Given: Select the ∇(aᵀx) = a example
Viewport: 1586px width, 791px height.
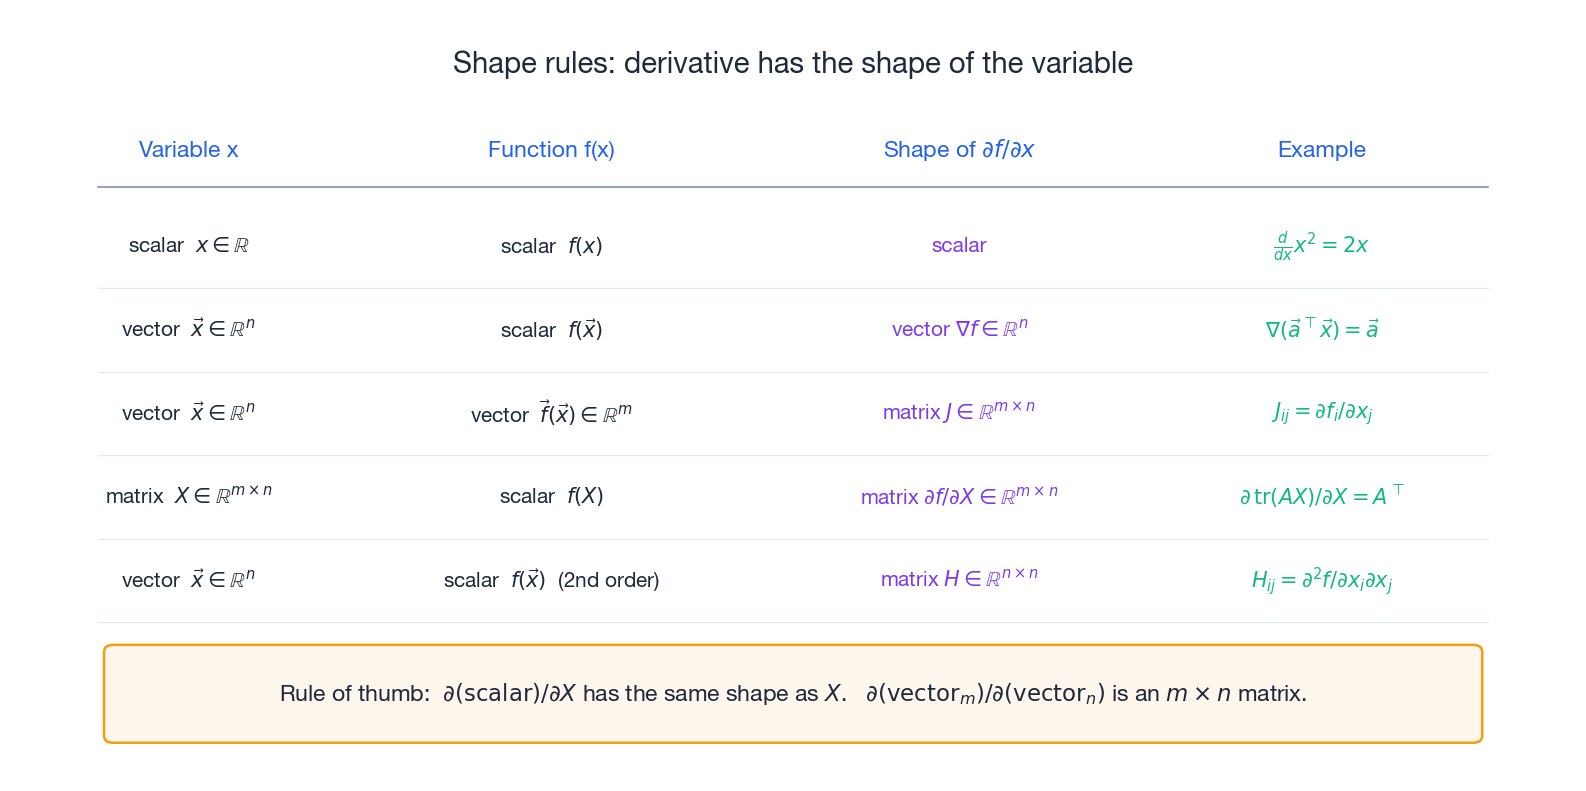Looking at the screenshot, I should [1321, 329].
